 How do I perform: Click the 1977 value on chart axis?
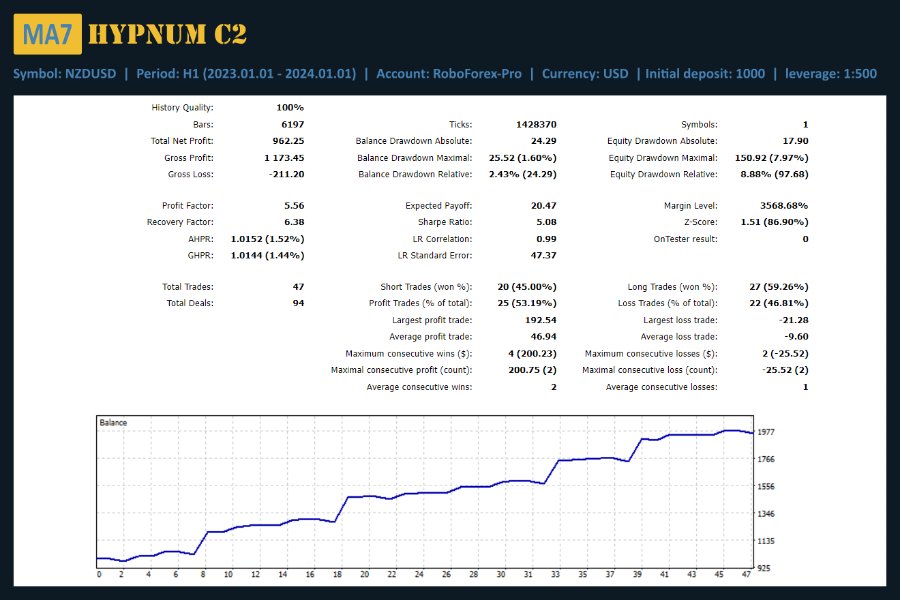pos(766,432)
